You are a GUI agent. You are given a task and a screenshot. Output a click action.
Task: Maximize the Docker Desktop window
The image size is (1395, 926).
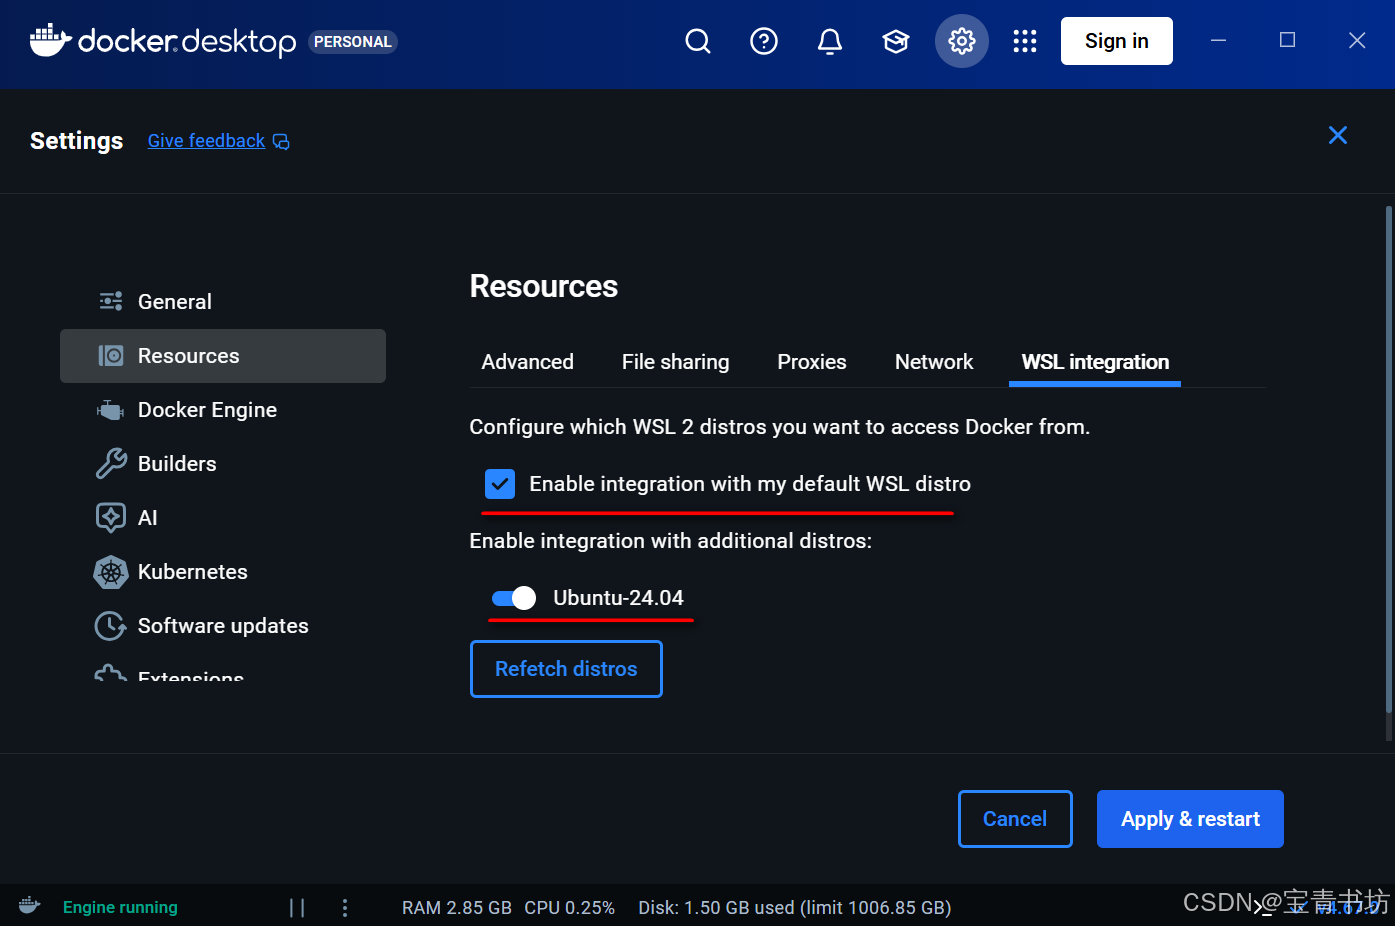click(x=1288, y=40)
